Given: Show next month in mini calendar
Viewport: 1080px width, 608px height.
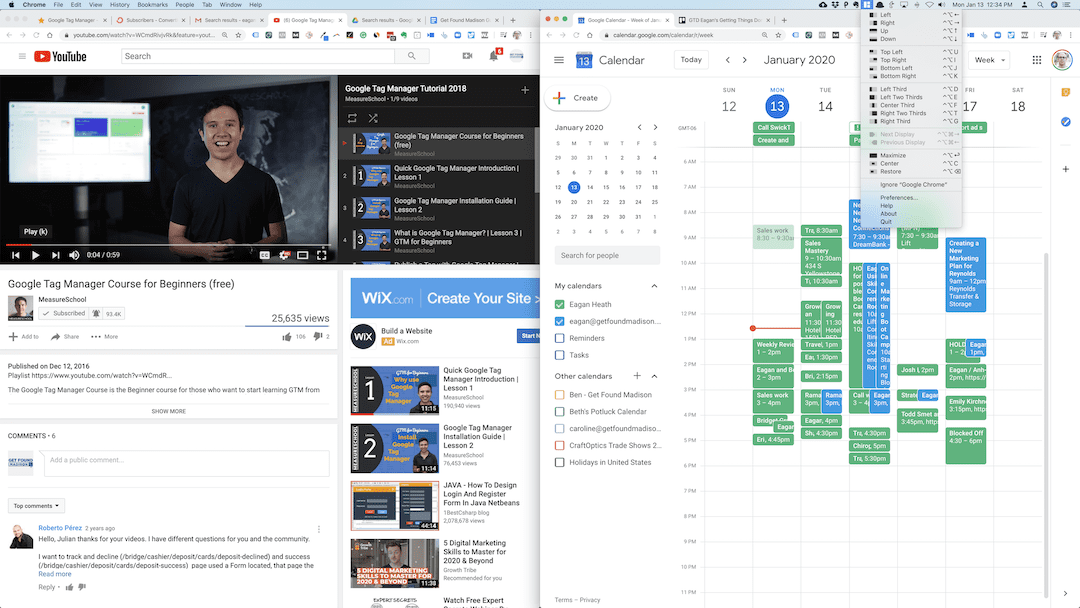Looking at the screenshot, I should coord(655,127).
